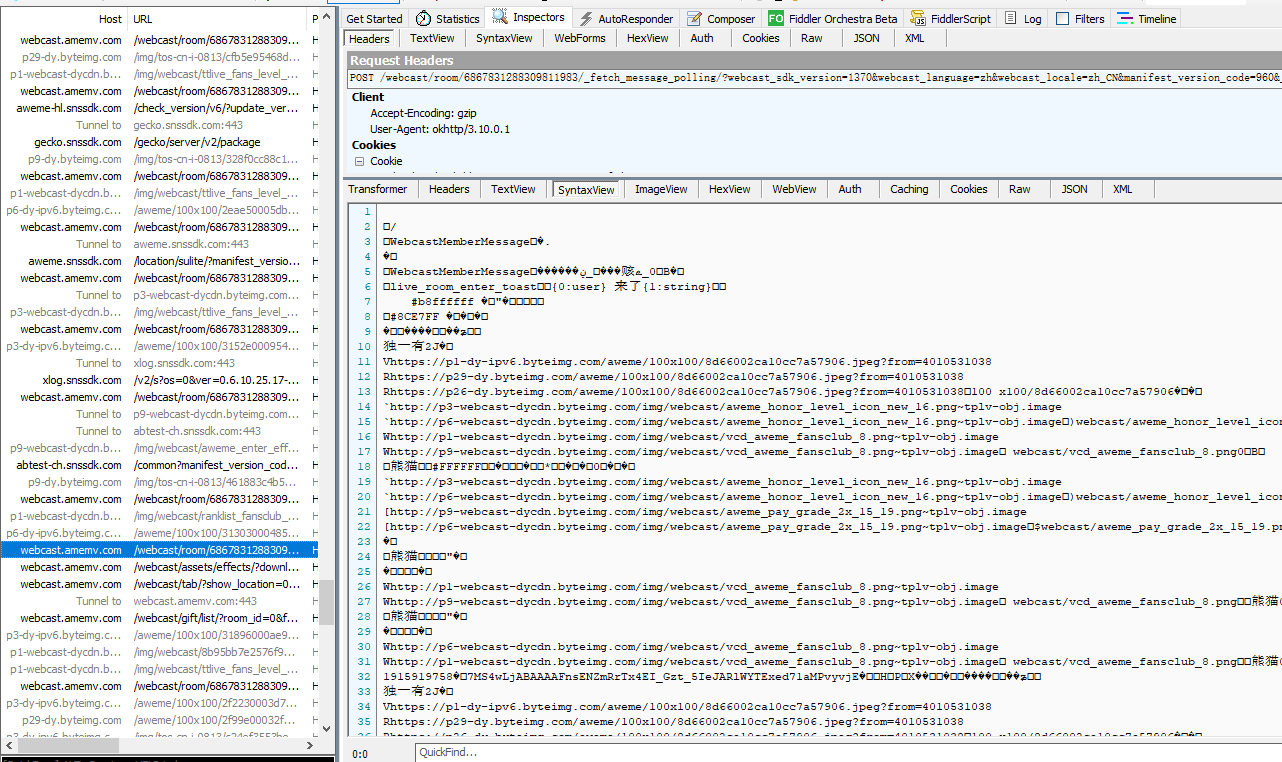Select request WebForms inspector tab
1282x762 pixels.
point(580,38)
